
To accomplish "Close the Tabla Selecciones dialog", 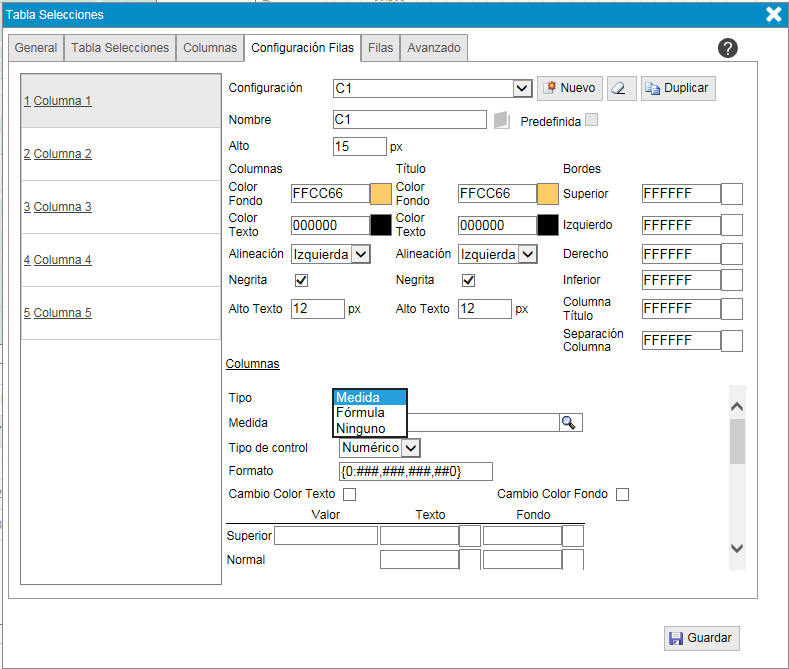I will click(773, 14).
